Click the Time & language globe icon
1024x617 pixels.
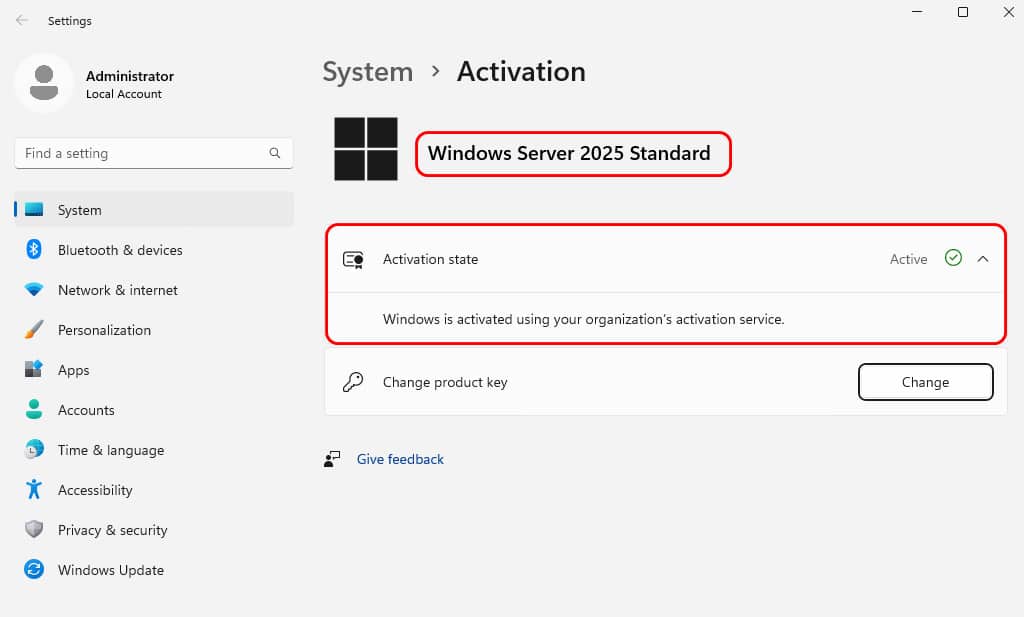34,449
